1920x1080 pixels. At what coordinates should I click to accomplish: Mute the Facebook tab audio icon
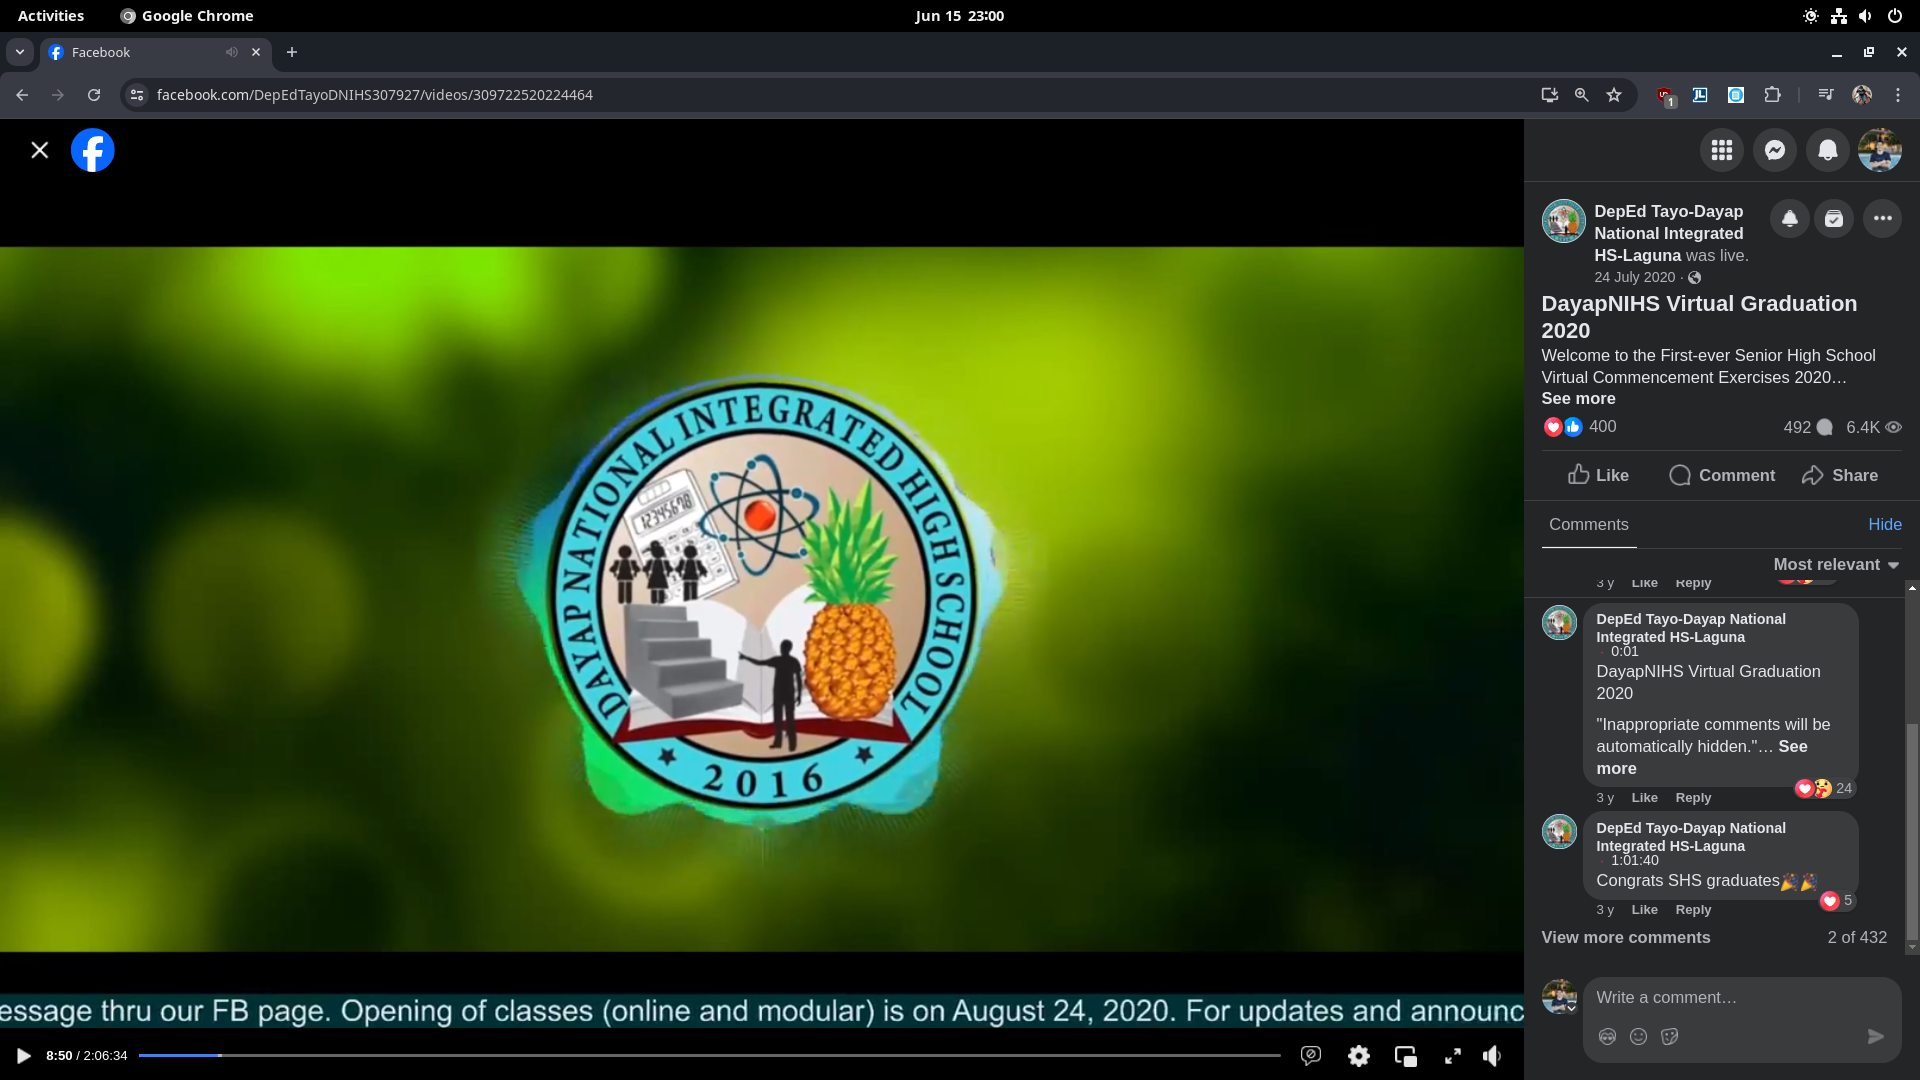(x=232, y=52)
